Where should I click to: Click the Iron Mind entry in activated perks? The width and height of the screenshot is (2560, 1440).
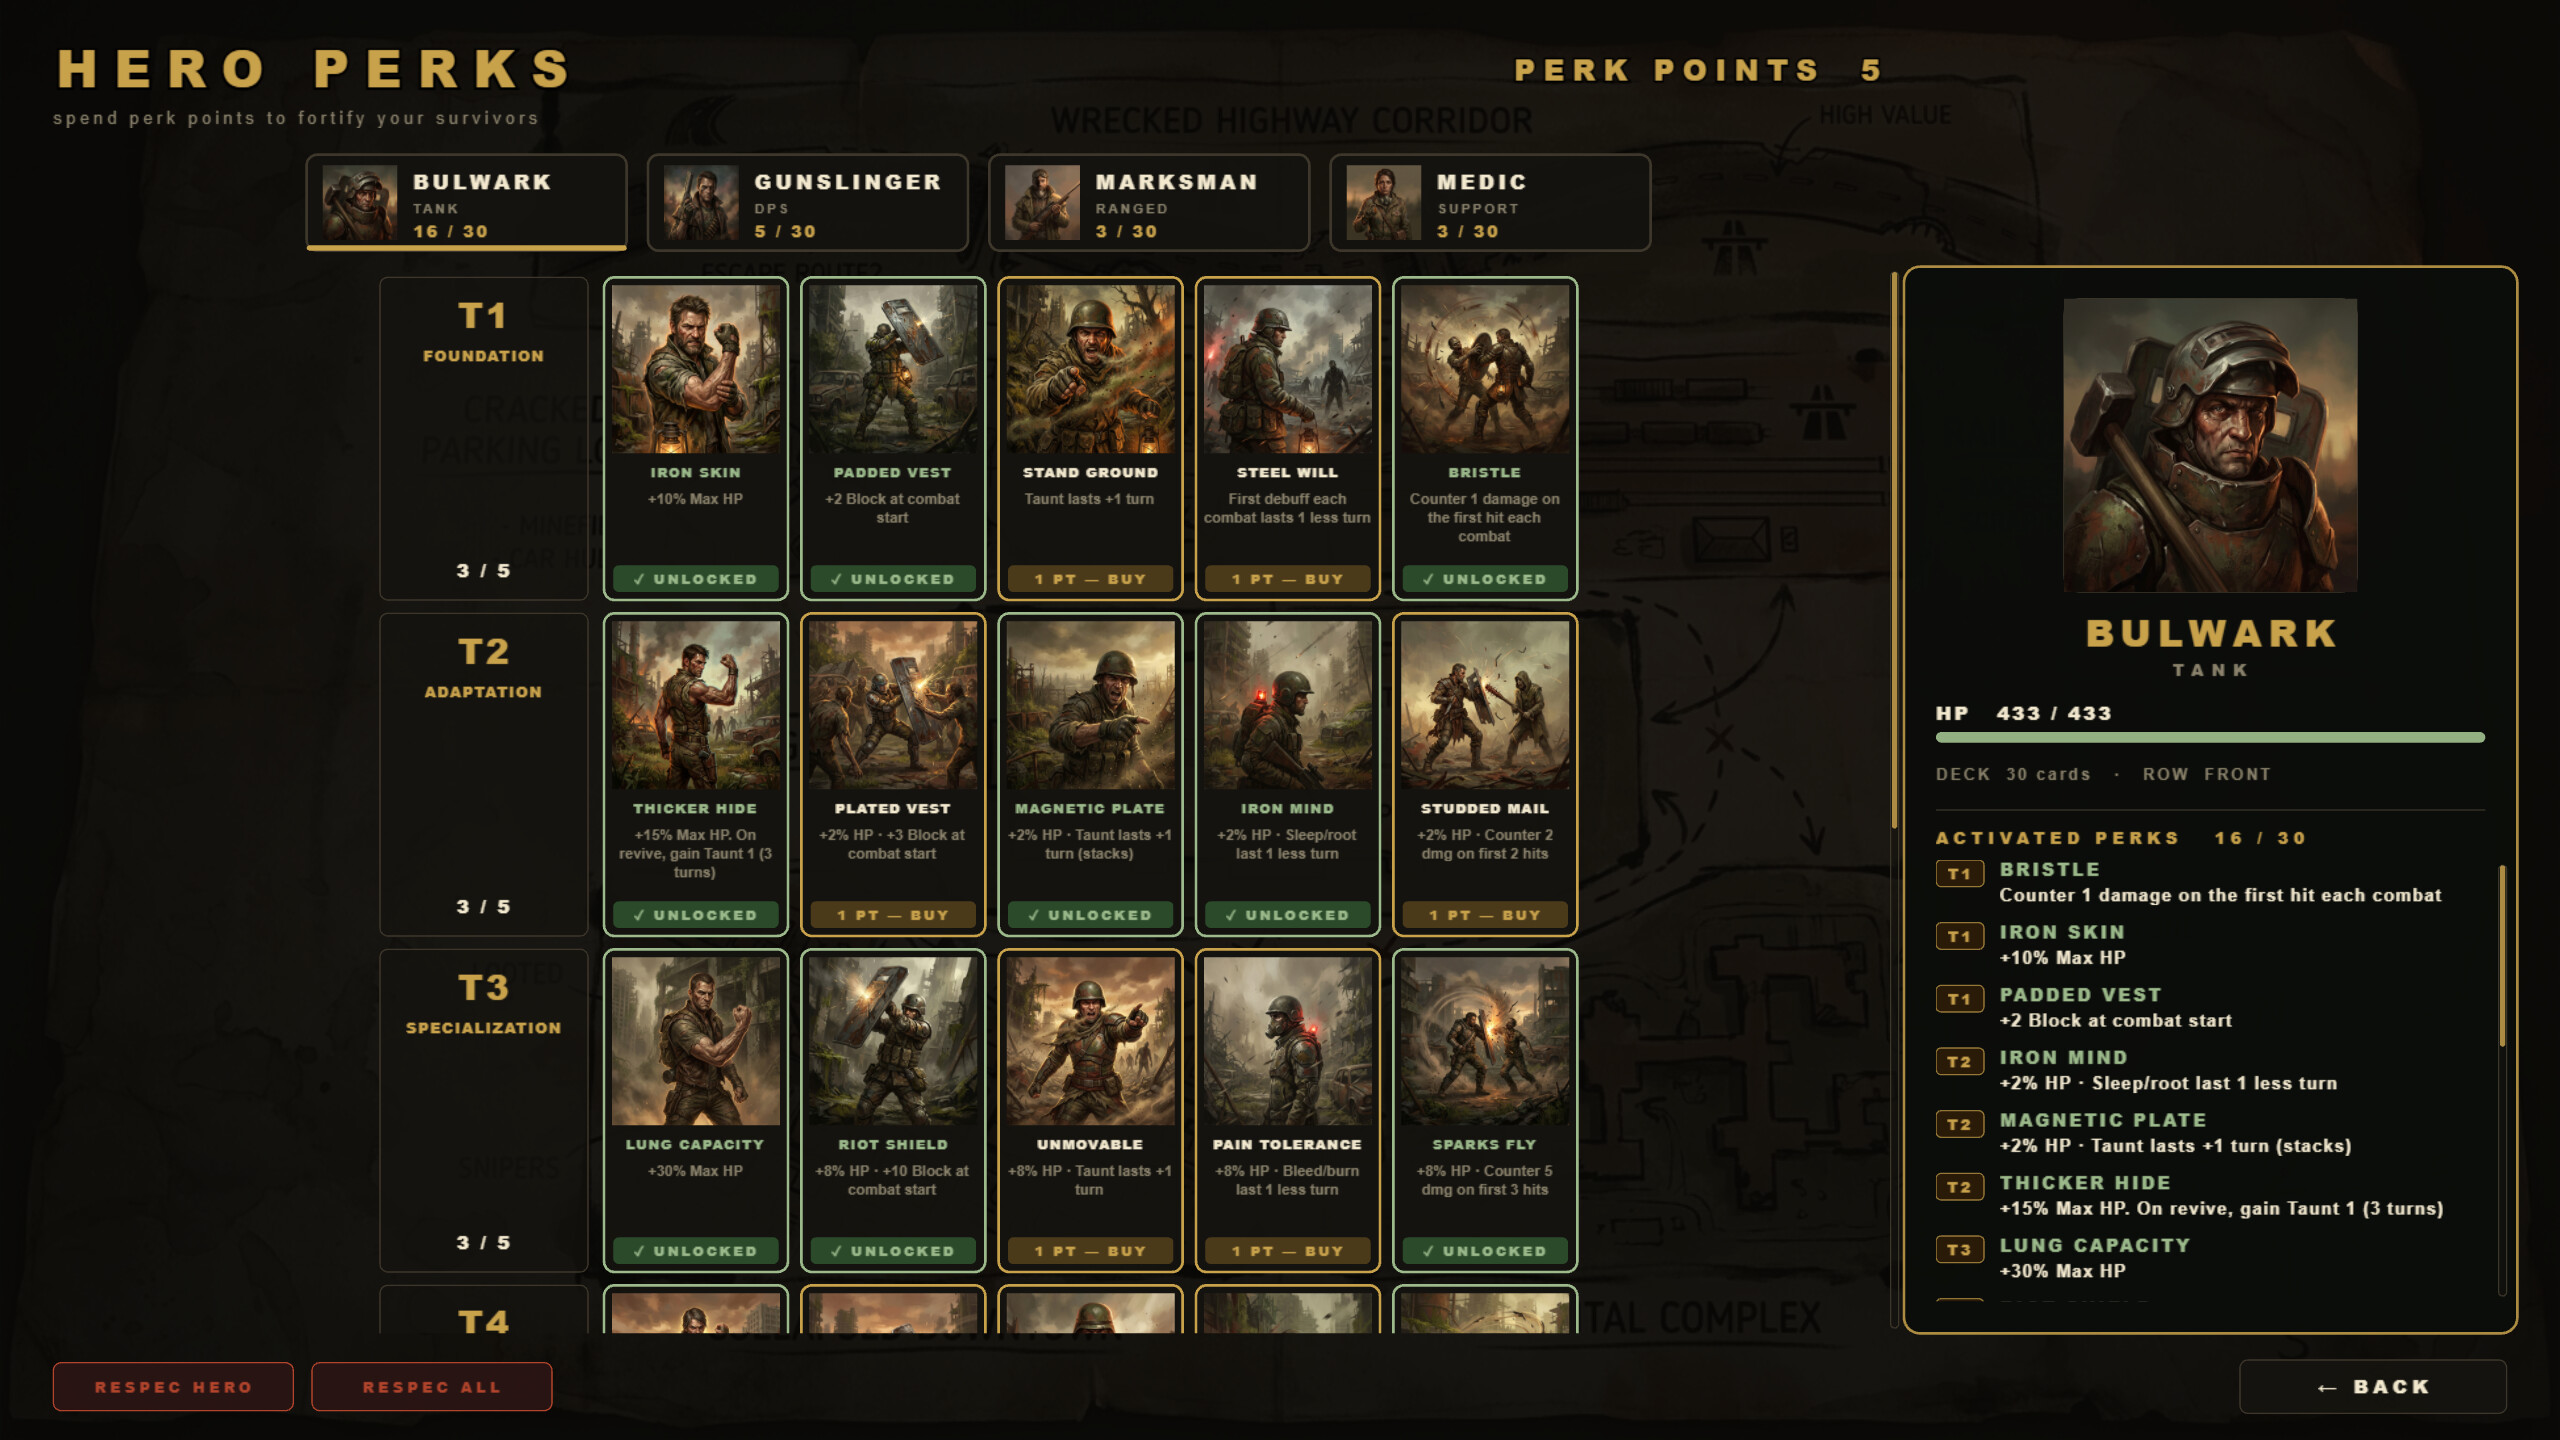coord(2210,1071)
